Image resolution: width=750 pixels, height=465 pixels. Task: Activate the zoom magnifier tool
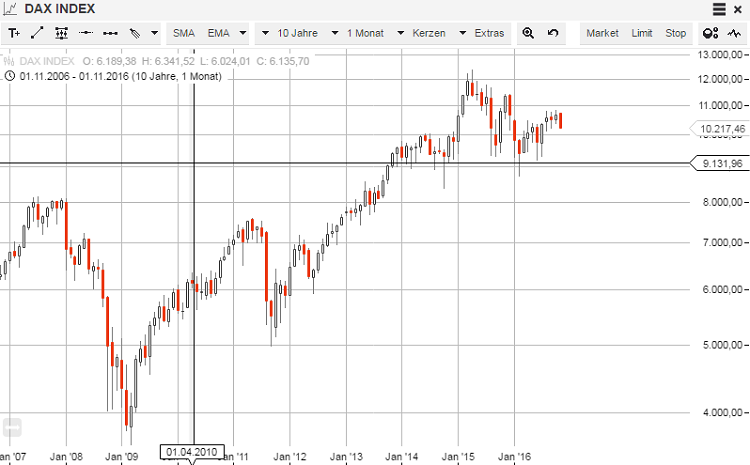(528, 33)
